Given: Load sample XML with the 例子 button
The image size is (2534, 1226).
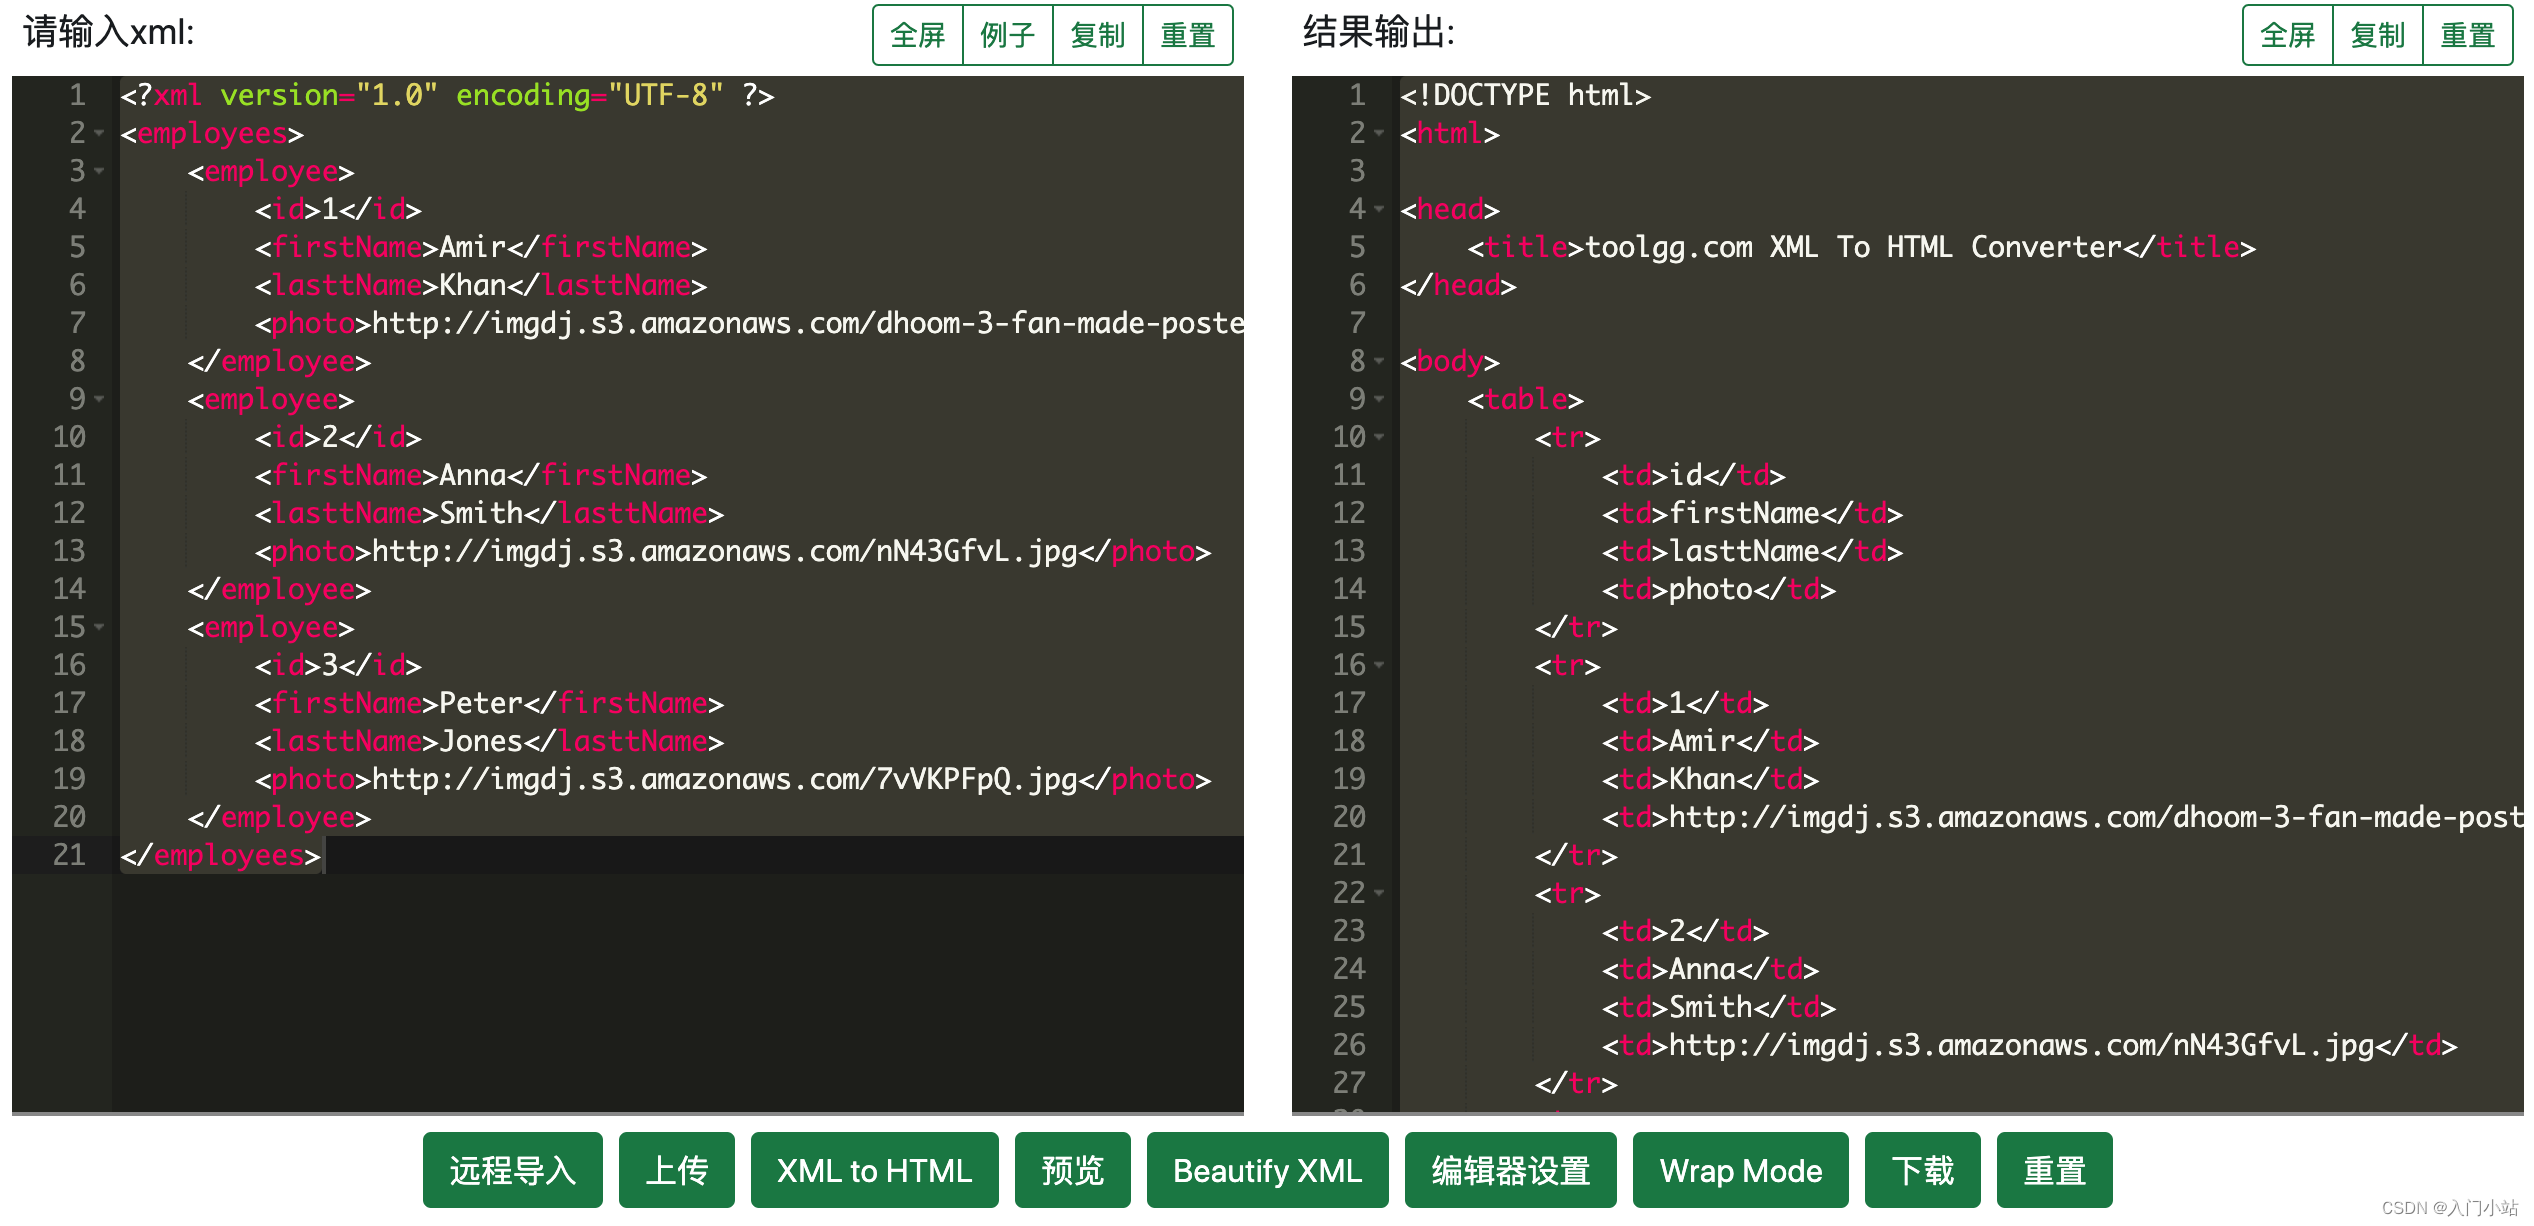Looking at the screenshot, I should tap(1007, 34).
